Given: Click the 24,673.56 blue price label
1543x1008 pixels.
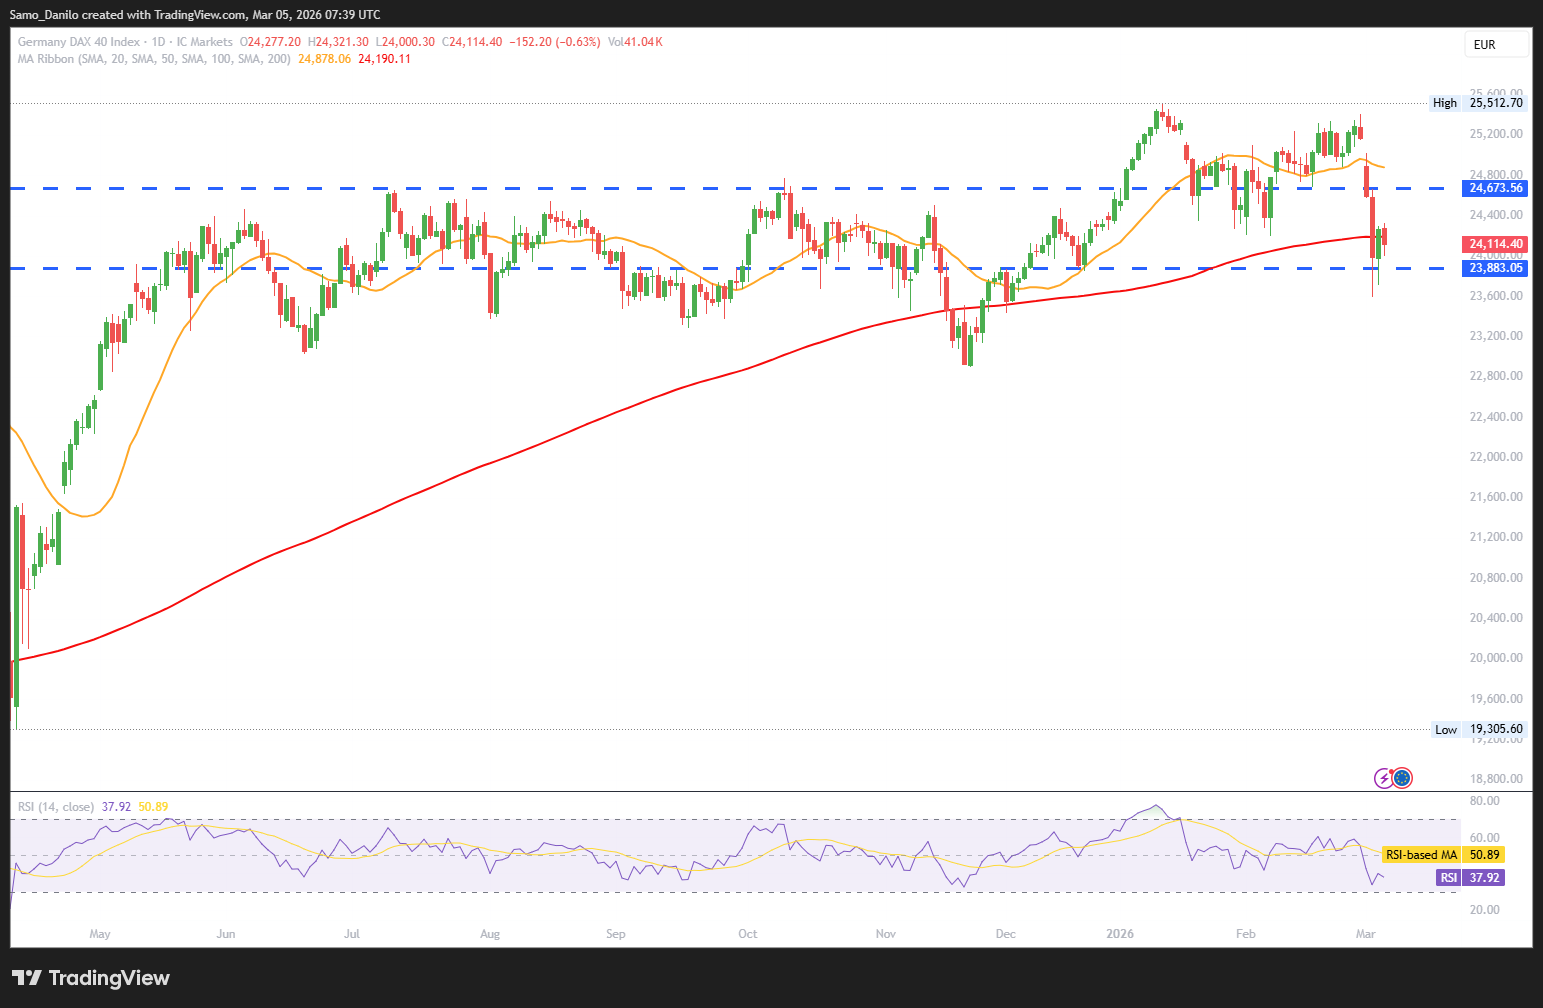Looking at the screenshot, I should click(1496, 188).
